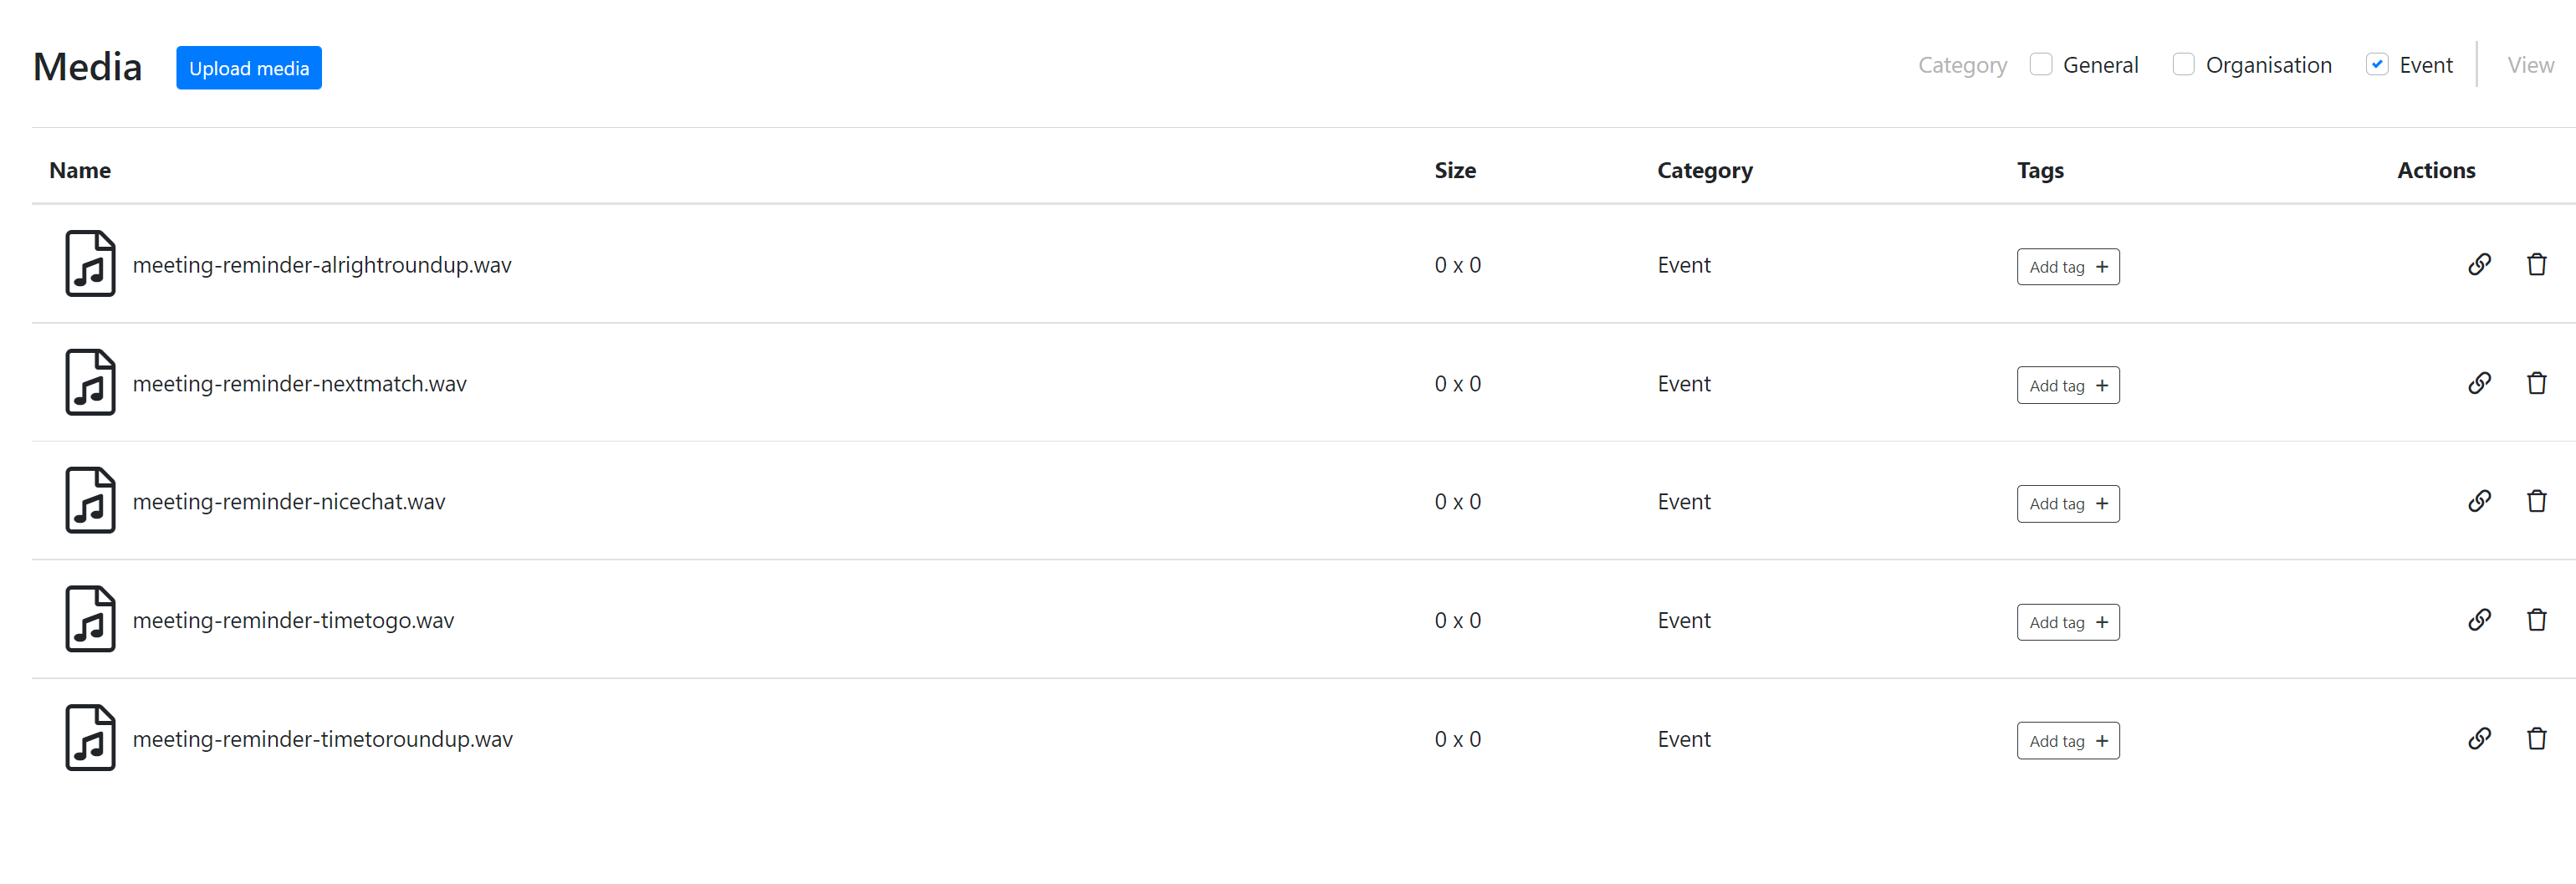Click audio file icon for meeting-reminder-nicechat.wav
The width and height of the screenshot is (2576, 884).
(x=90, y=501)
